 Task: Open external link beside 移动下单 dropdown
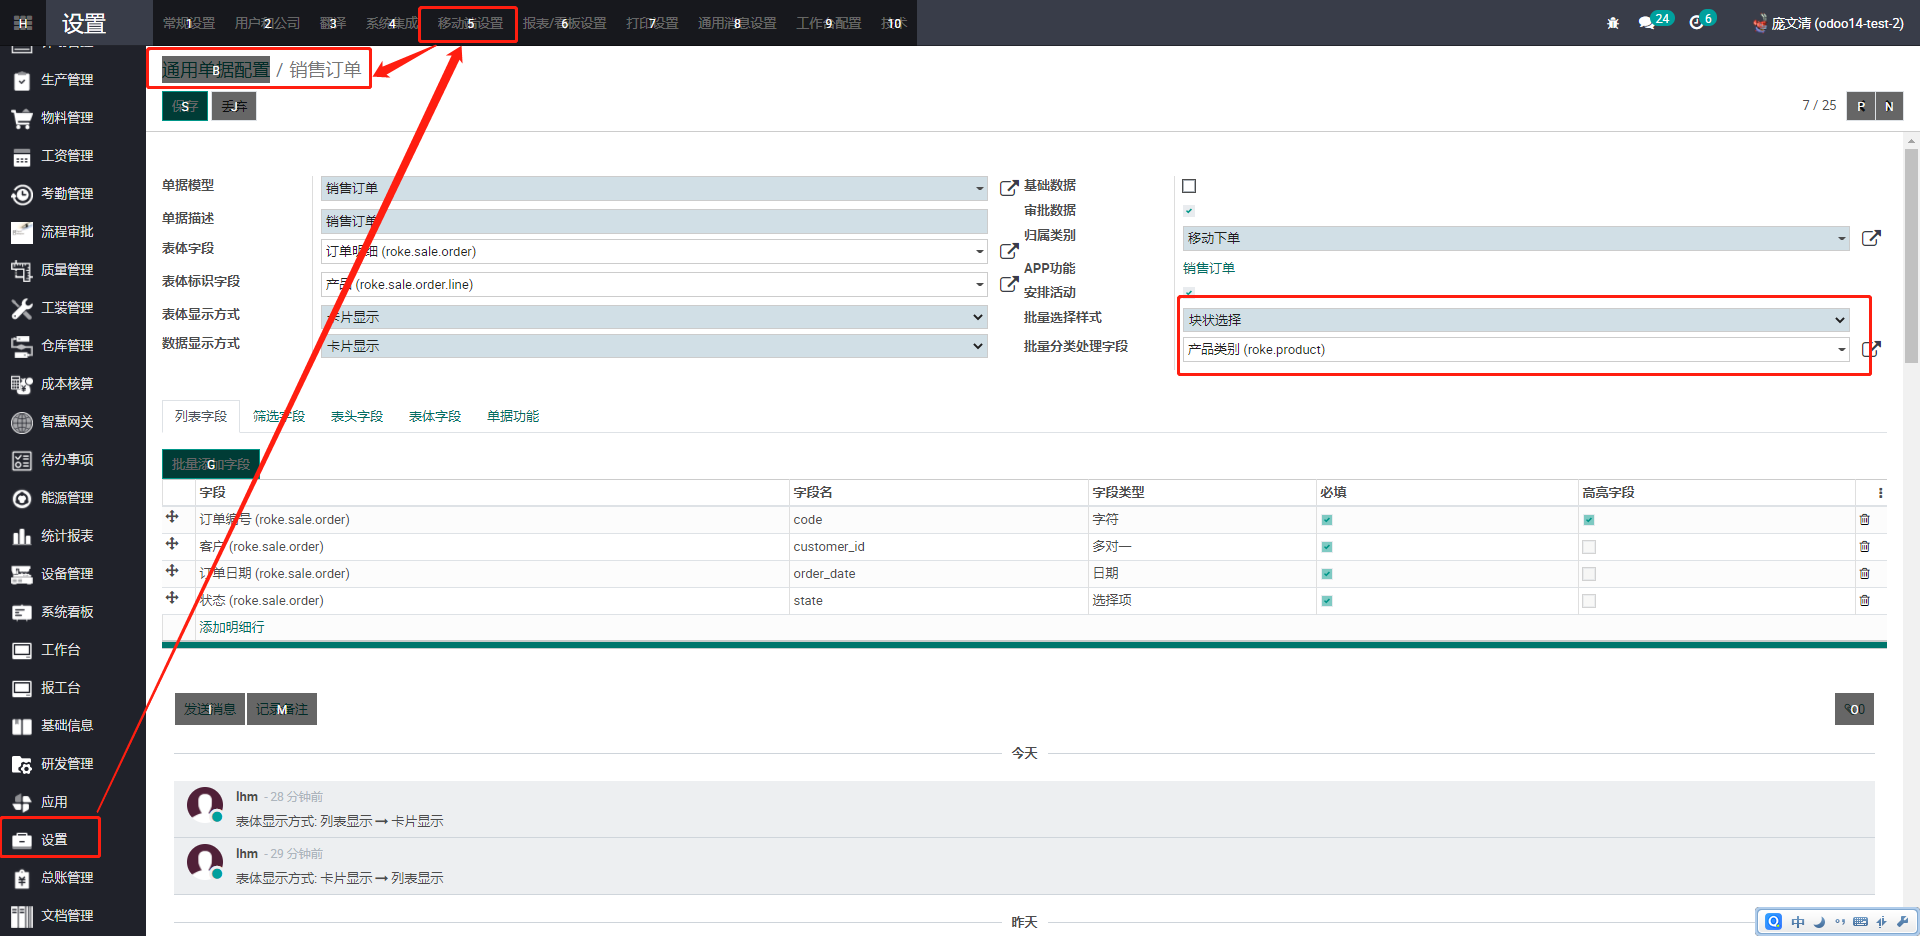click(x=1871, y=238)
